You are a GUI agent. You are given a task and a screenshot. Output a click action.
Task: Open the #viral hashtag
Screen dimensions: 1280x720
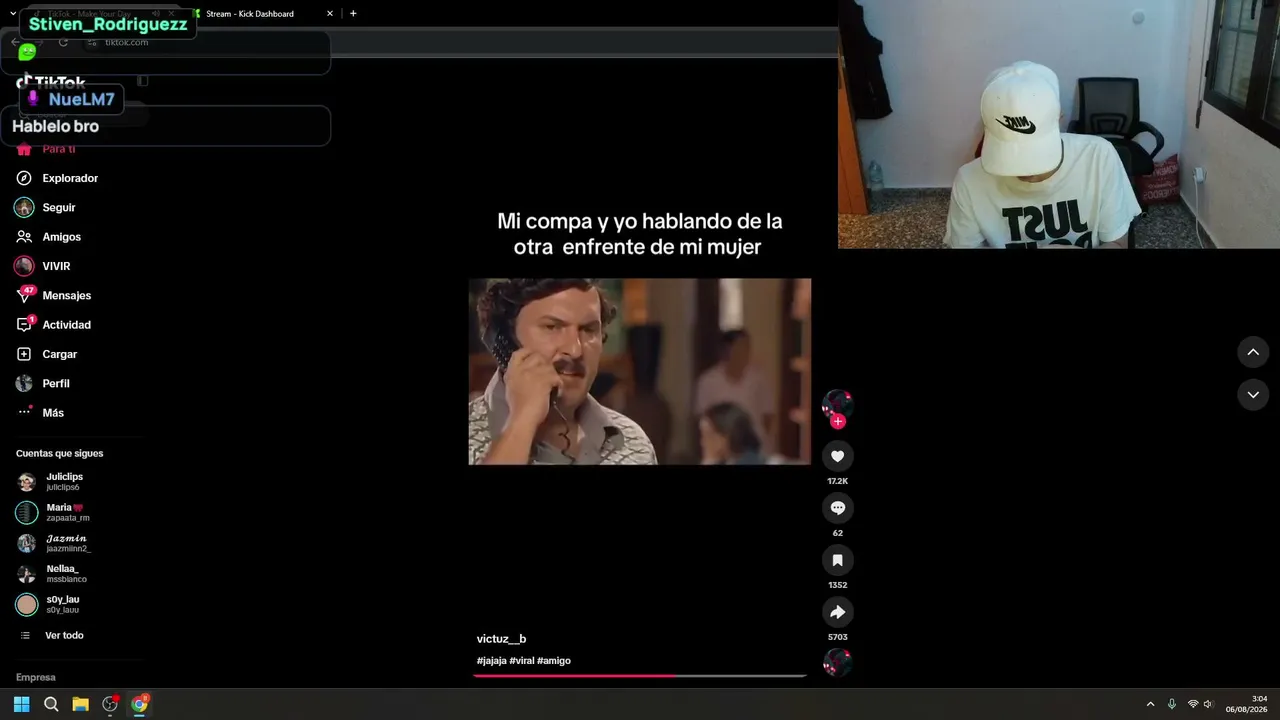point(522,661)
